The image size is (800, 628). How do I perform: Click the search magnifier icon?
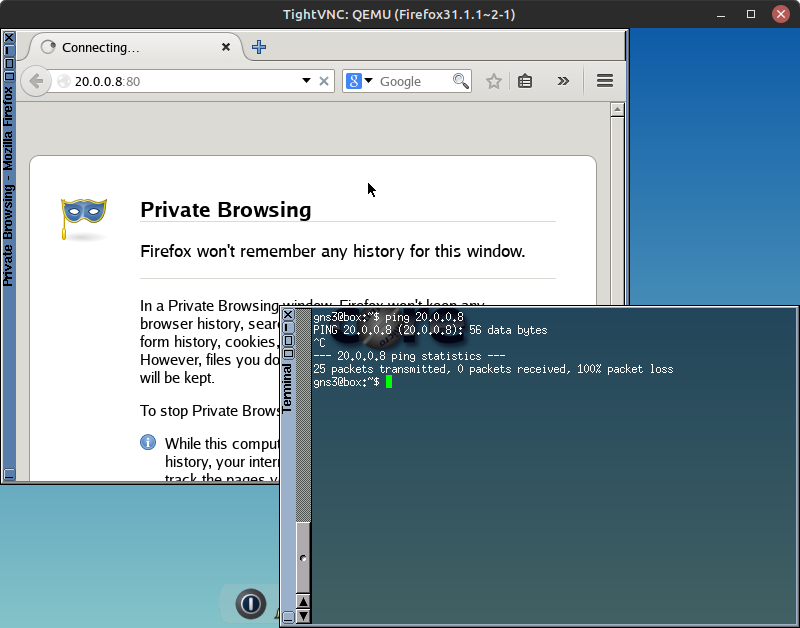click(x=461, y=81)
